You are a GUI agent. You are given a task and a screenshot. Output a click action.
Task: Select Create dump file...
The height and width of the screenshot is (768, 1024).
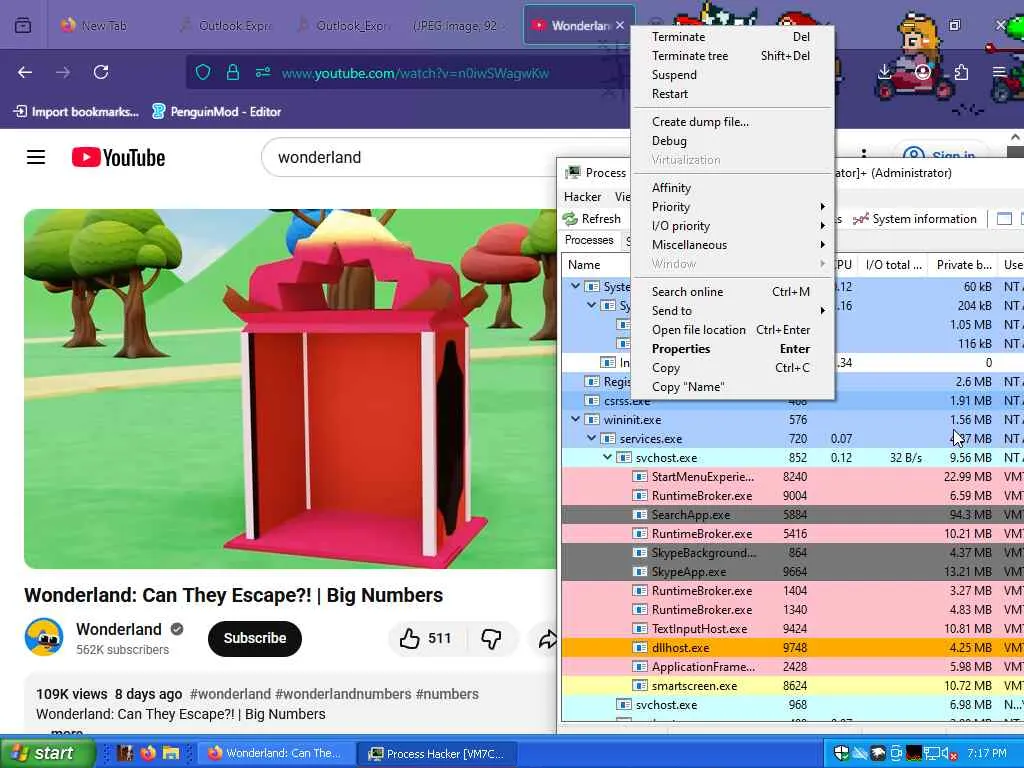[733, 121]
